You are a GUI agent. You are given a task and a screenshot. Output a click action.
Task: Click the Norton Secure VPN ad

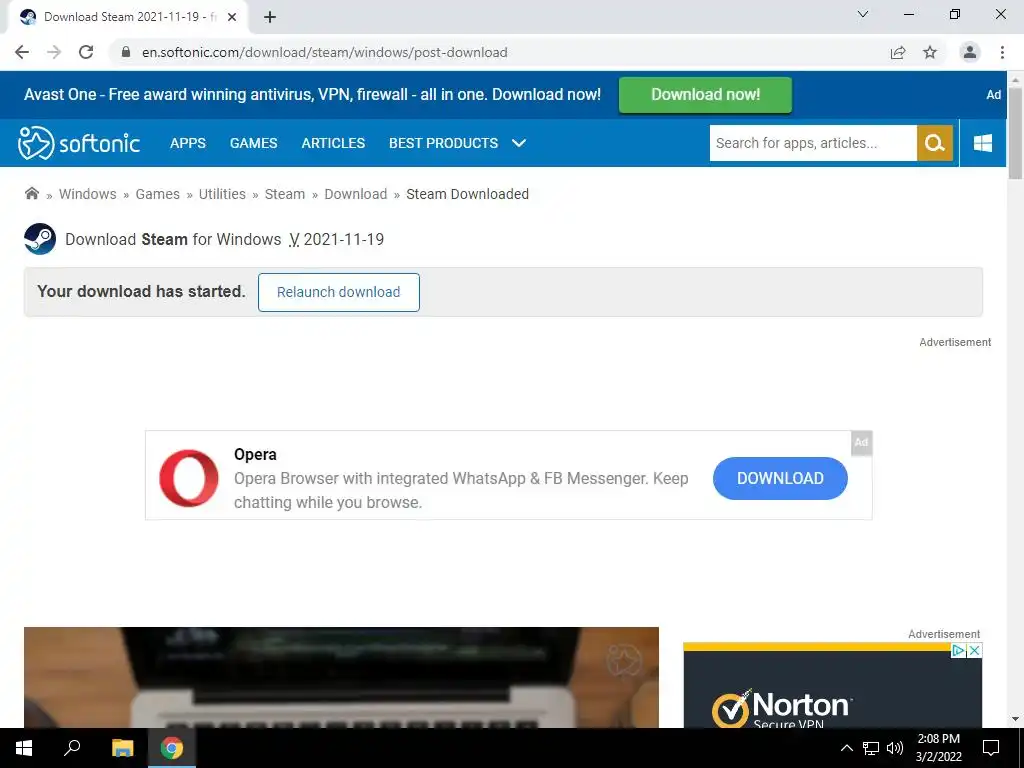point(833,686)
